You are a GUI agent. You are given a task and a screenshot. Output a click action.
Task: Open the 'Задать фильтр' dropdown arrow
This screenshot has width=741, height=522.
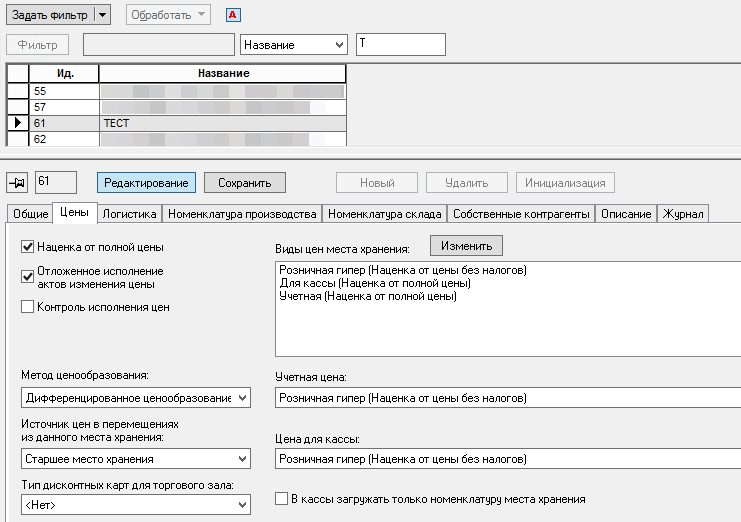(x=103, y=15)
